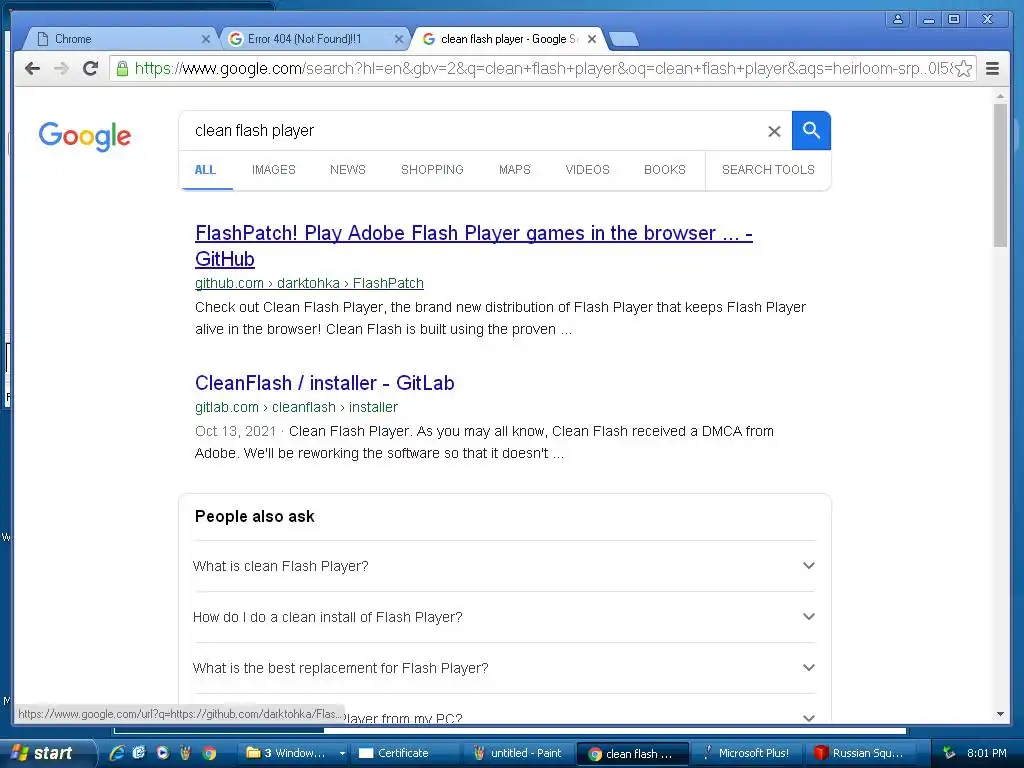Close the blank Chrome tab
This screenshot has width=1024, height=768.
(x=206, y=39)
